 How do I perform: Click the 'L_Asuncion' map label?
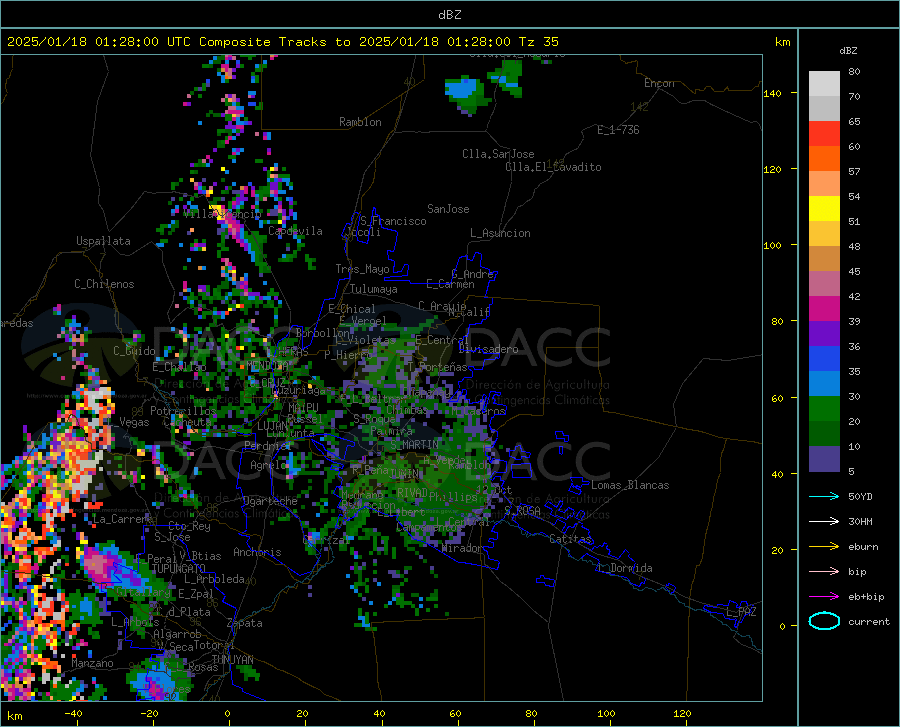[x=500, y=233]
